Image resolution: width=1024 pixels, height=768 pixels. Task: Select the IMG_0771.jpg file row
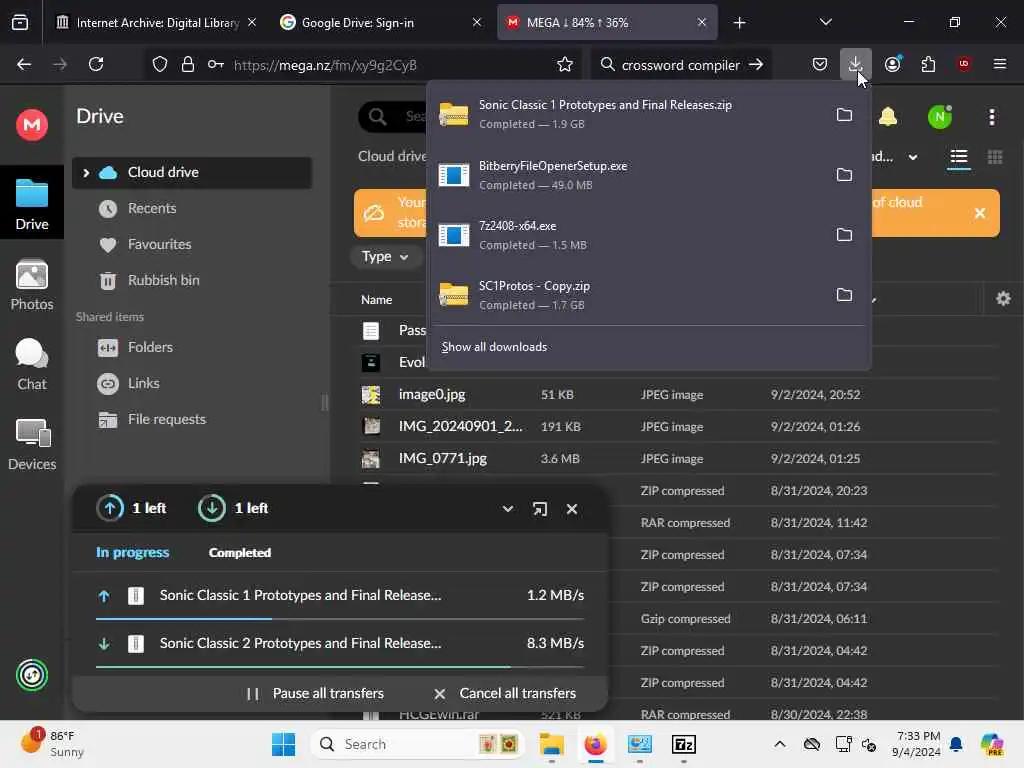[x=679, y=458]
